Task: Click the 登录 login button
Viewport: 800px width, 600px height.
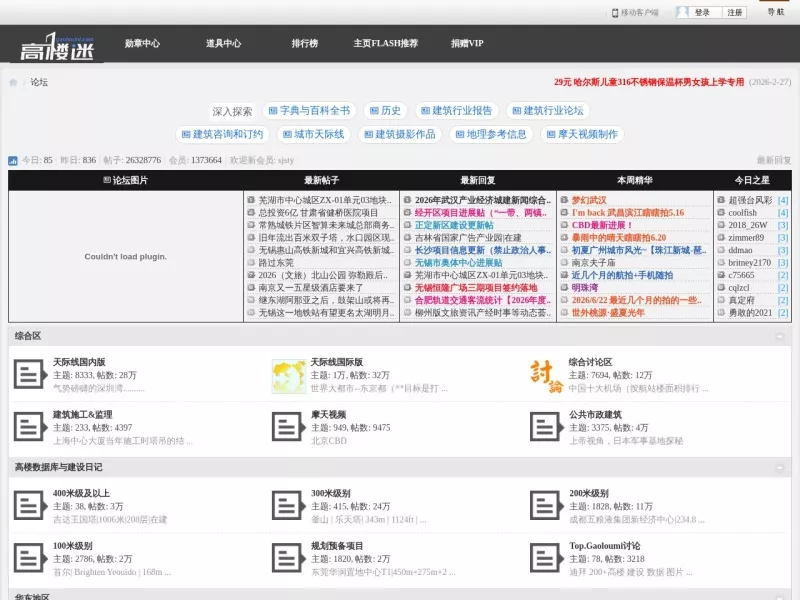Action: point(702,12)
